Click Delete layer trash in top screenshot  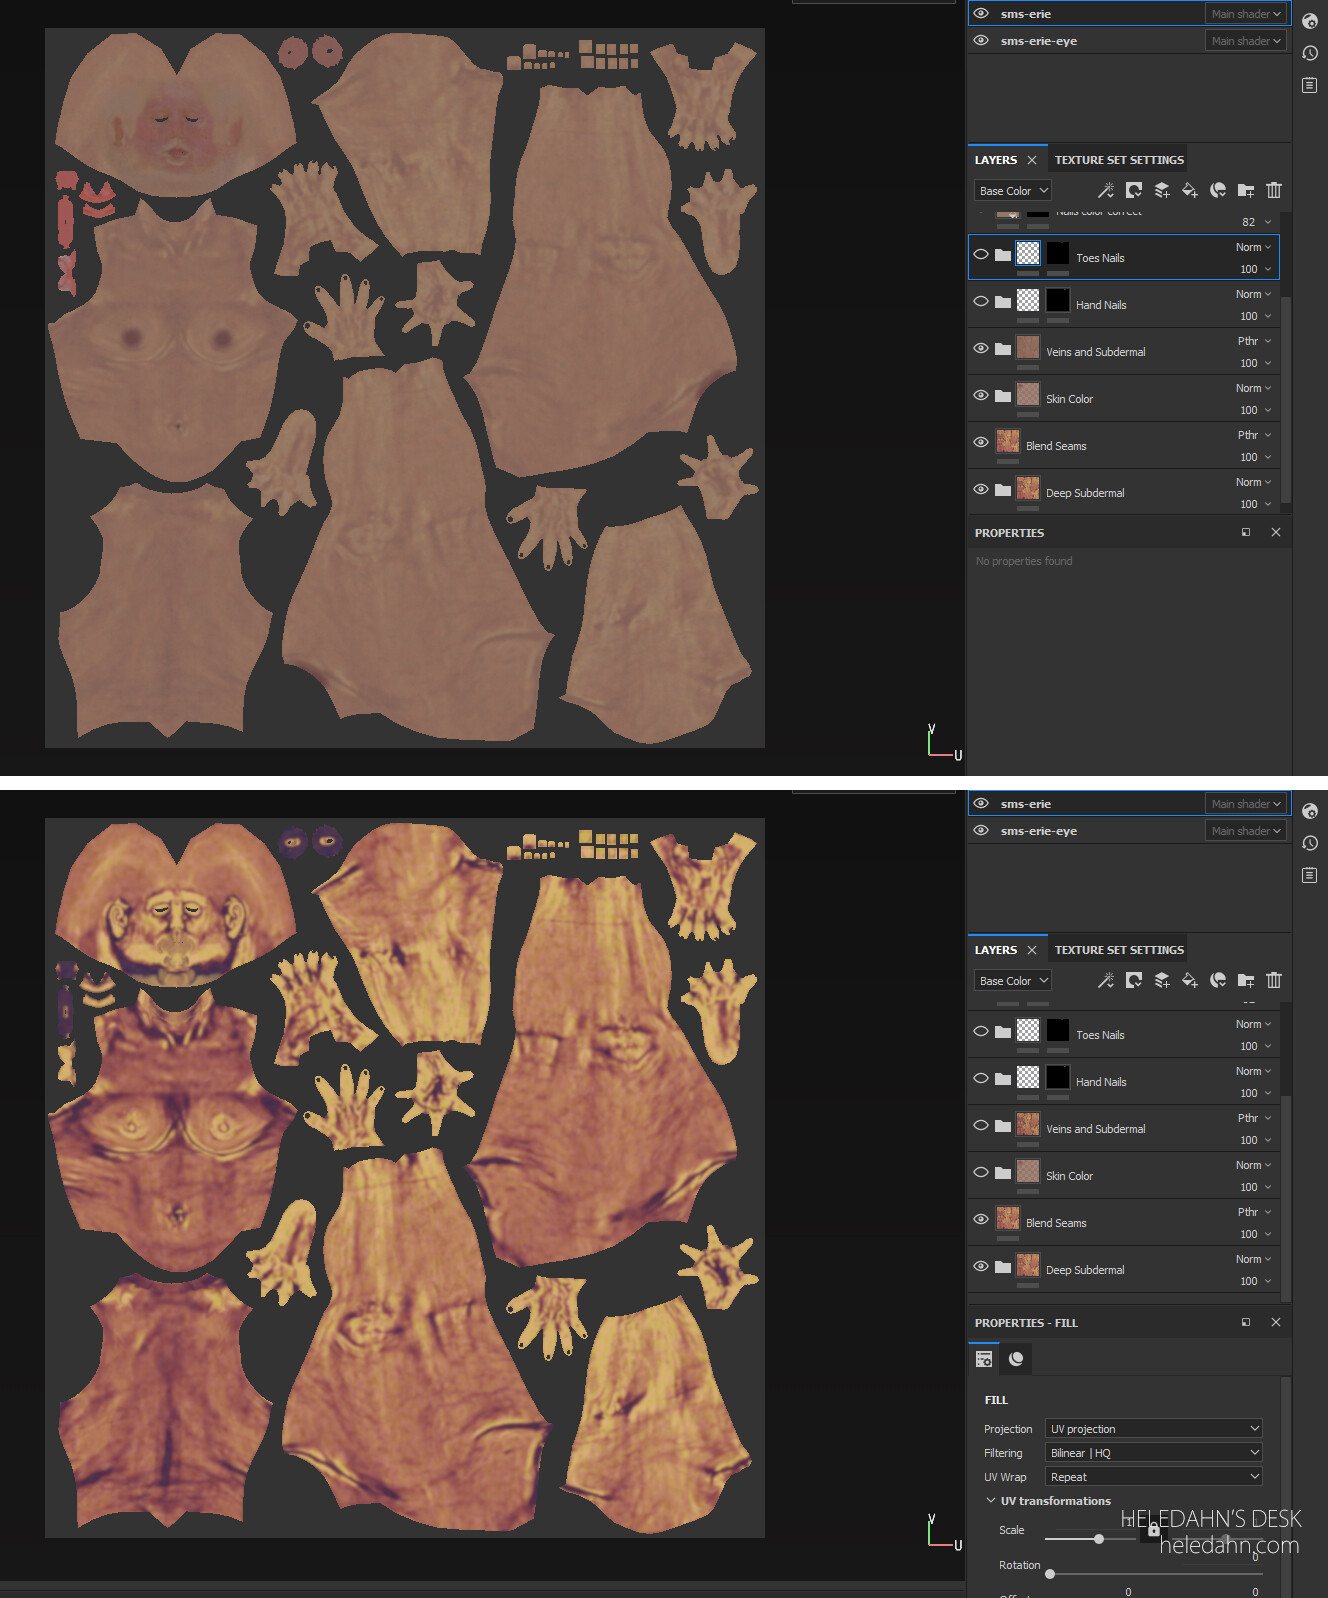(x=1273, y=190)
